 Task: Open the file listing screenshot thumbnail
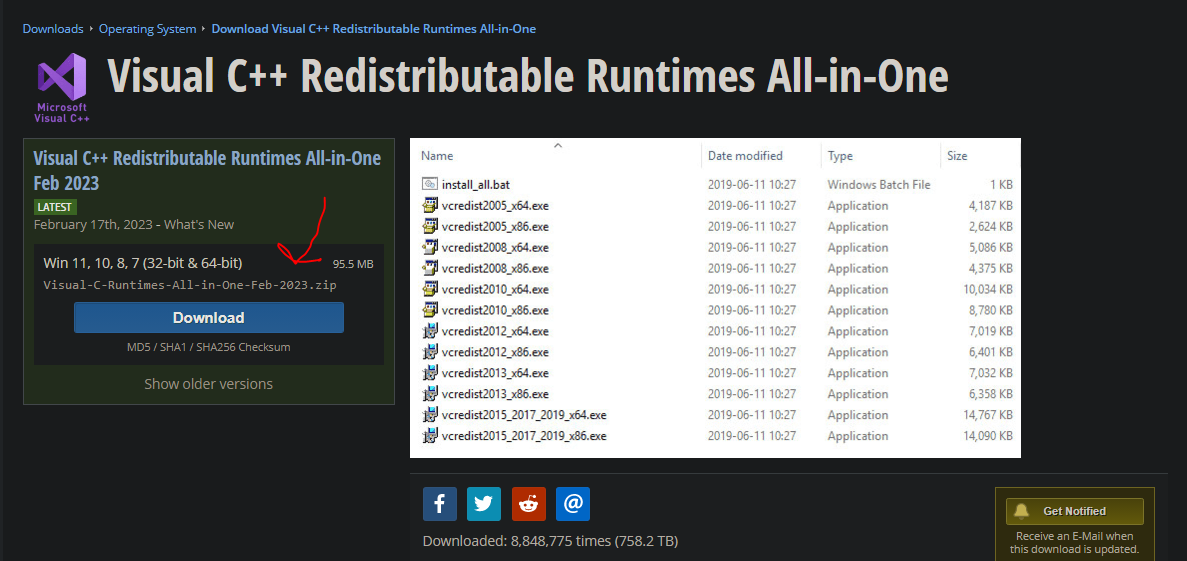(x=715, y=298)
